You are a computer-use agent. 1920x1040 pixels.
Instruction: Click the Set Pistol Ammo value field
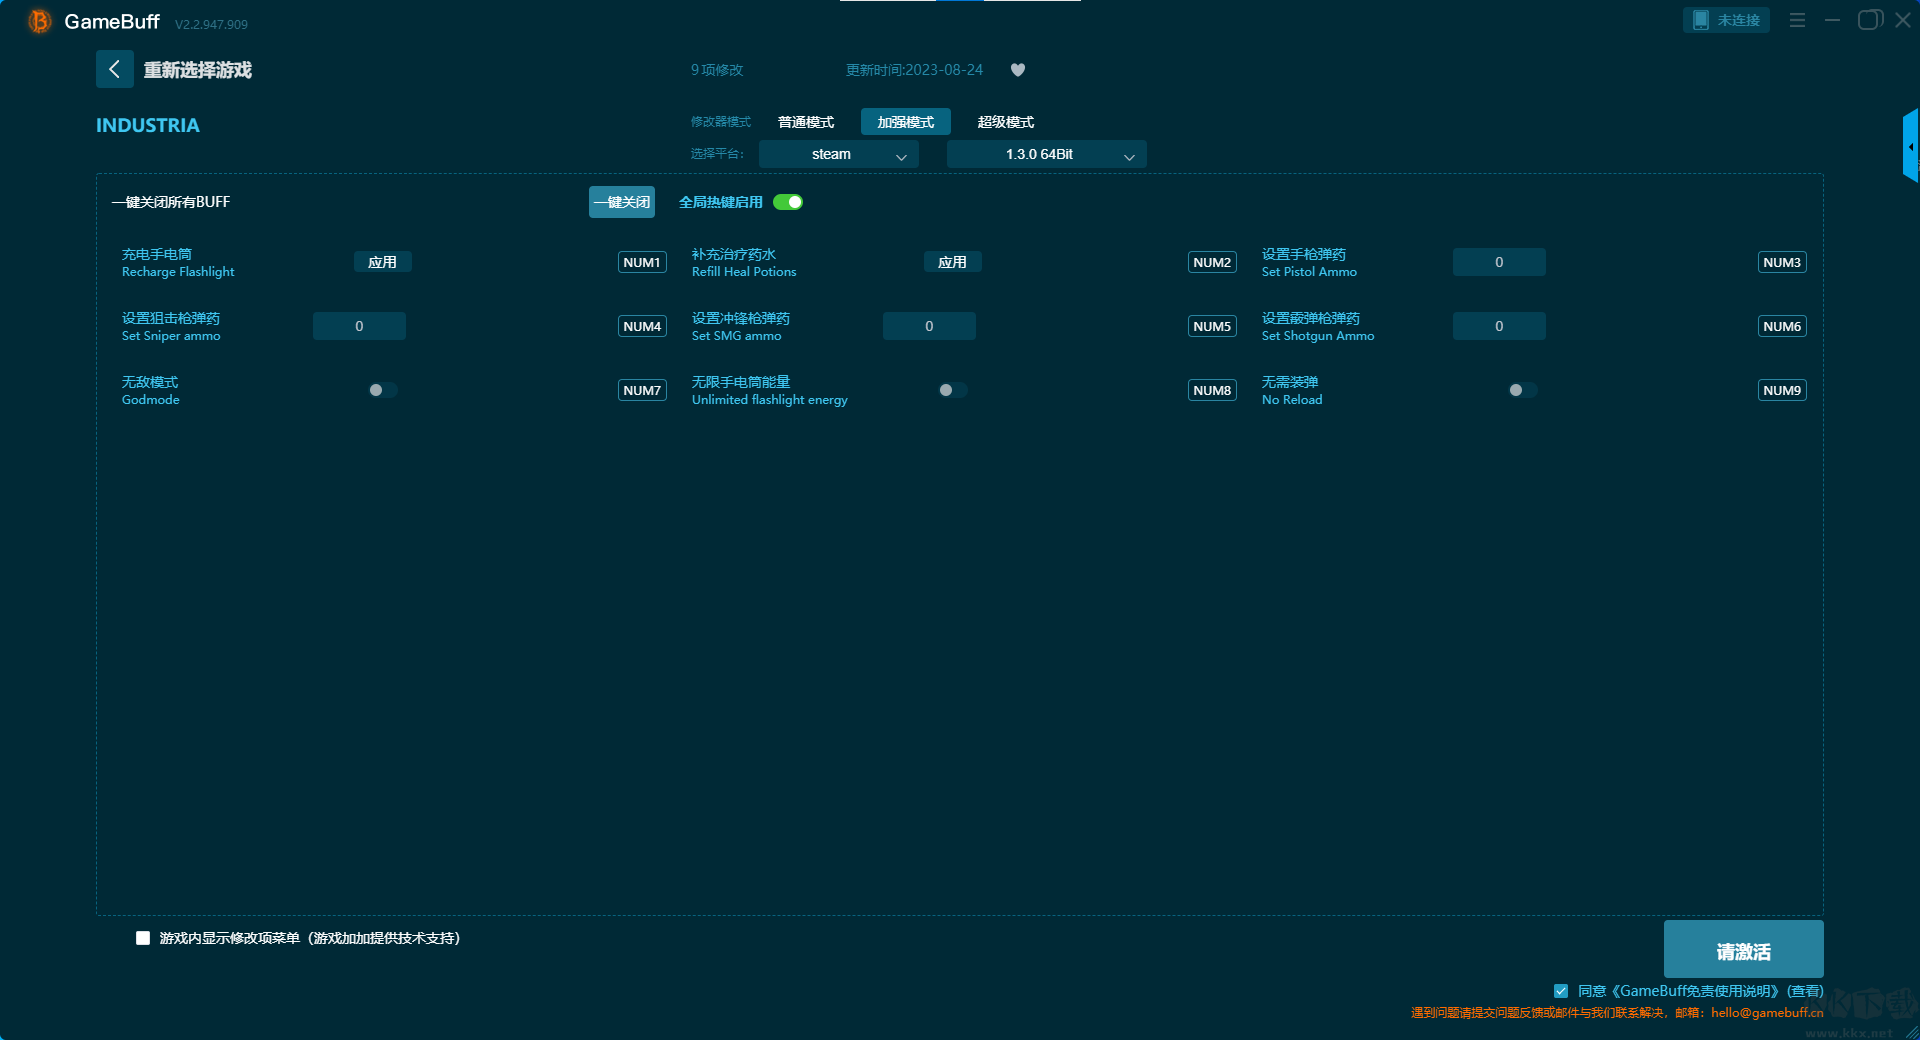pos(1499,262)
